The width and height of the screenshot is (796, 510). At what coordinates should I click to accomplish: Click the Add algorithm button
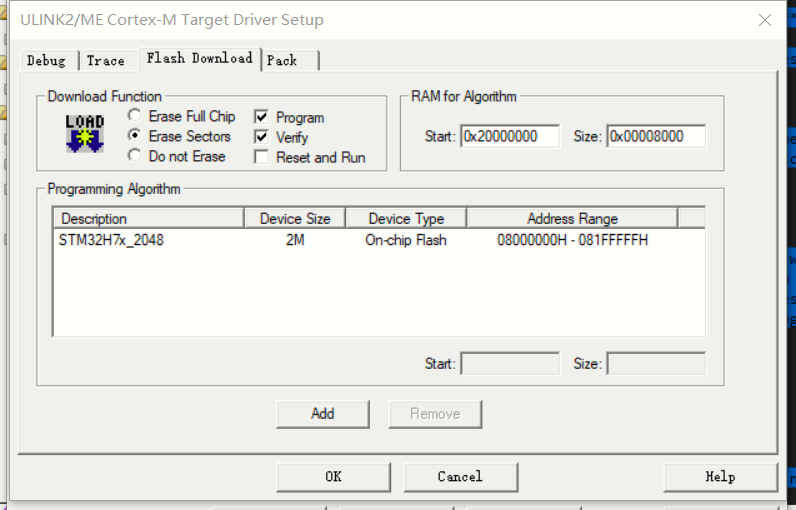click(323, 414)
